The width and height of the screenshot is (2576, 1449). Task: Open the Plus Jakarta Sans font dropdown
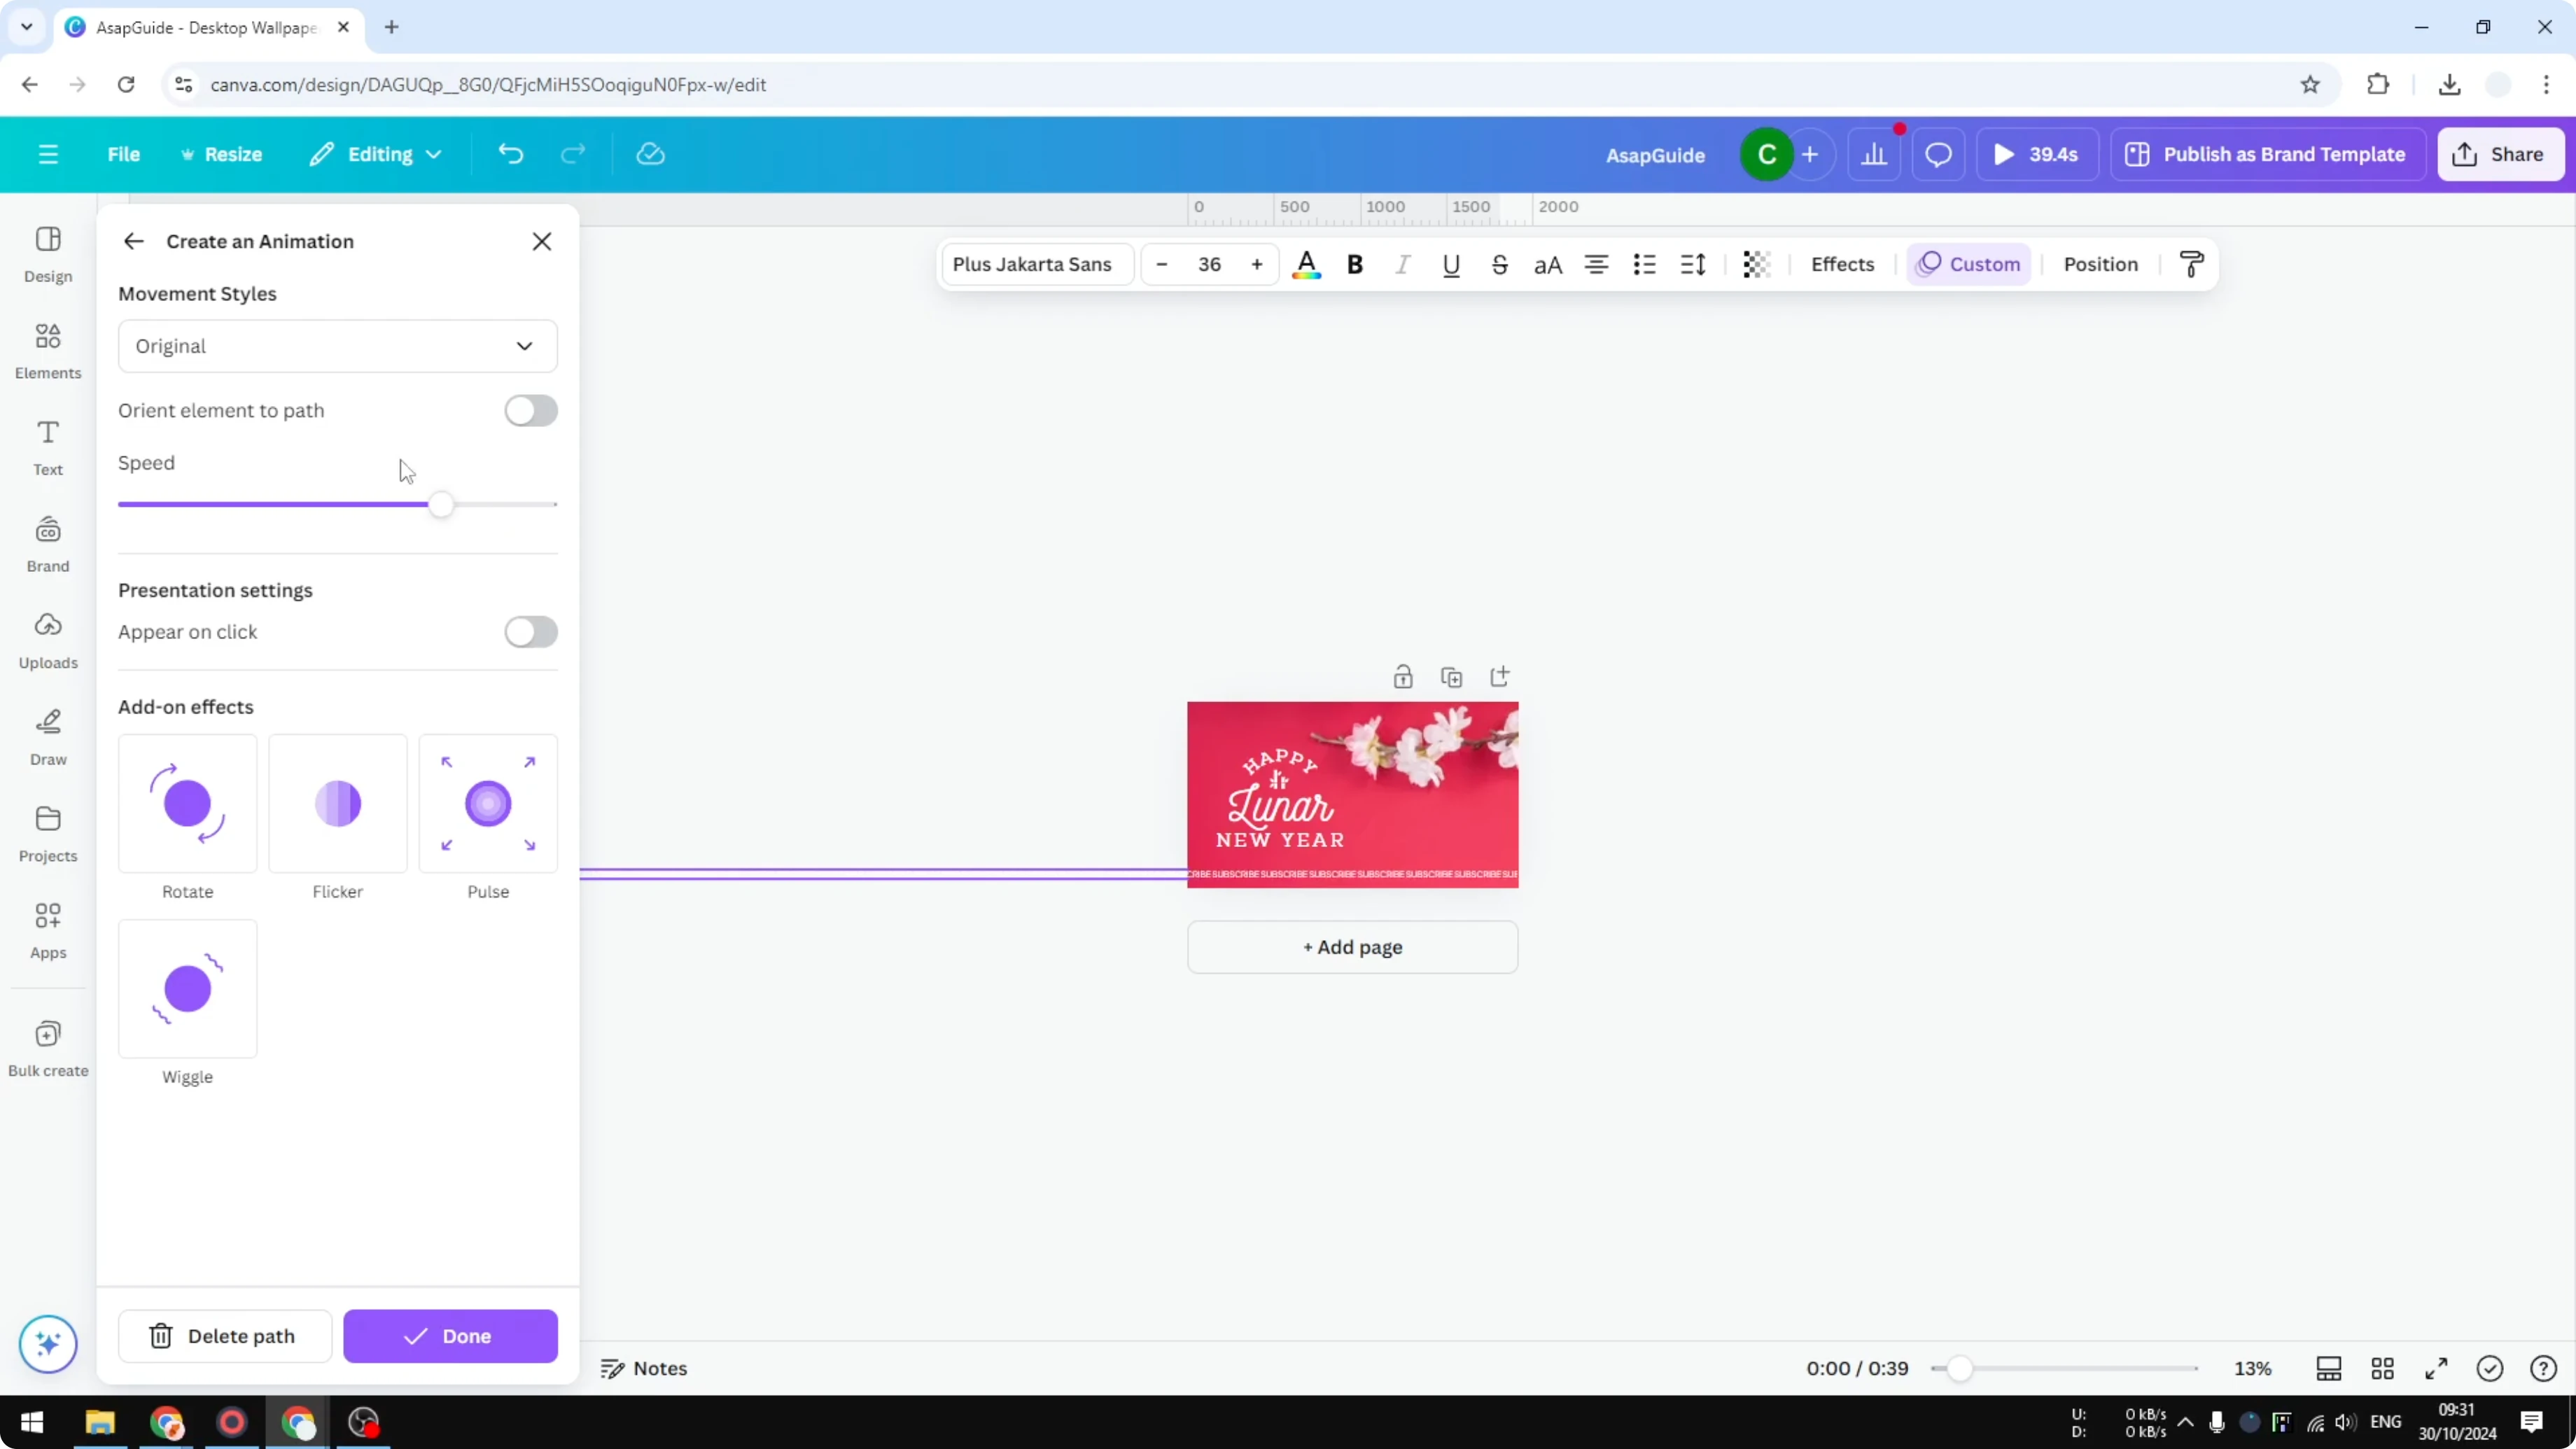(x=1036, y=264)
